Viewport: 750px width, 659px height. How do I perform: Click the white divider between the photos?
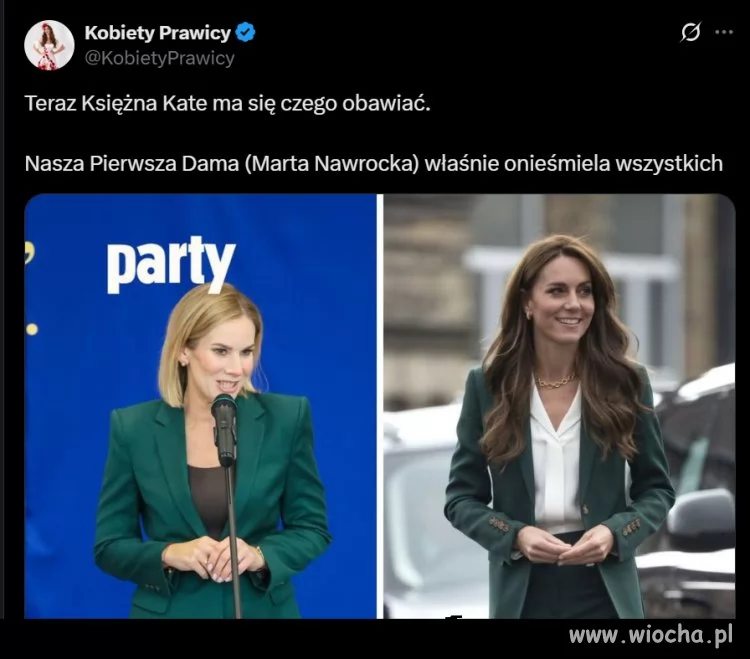(380, 406)
